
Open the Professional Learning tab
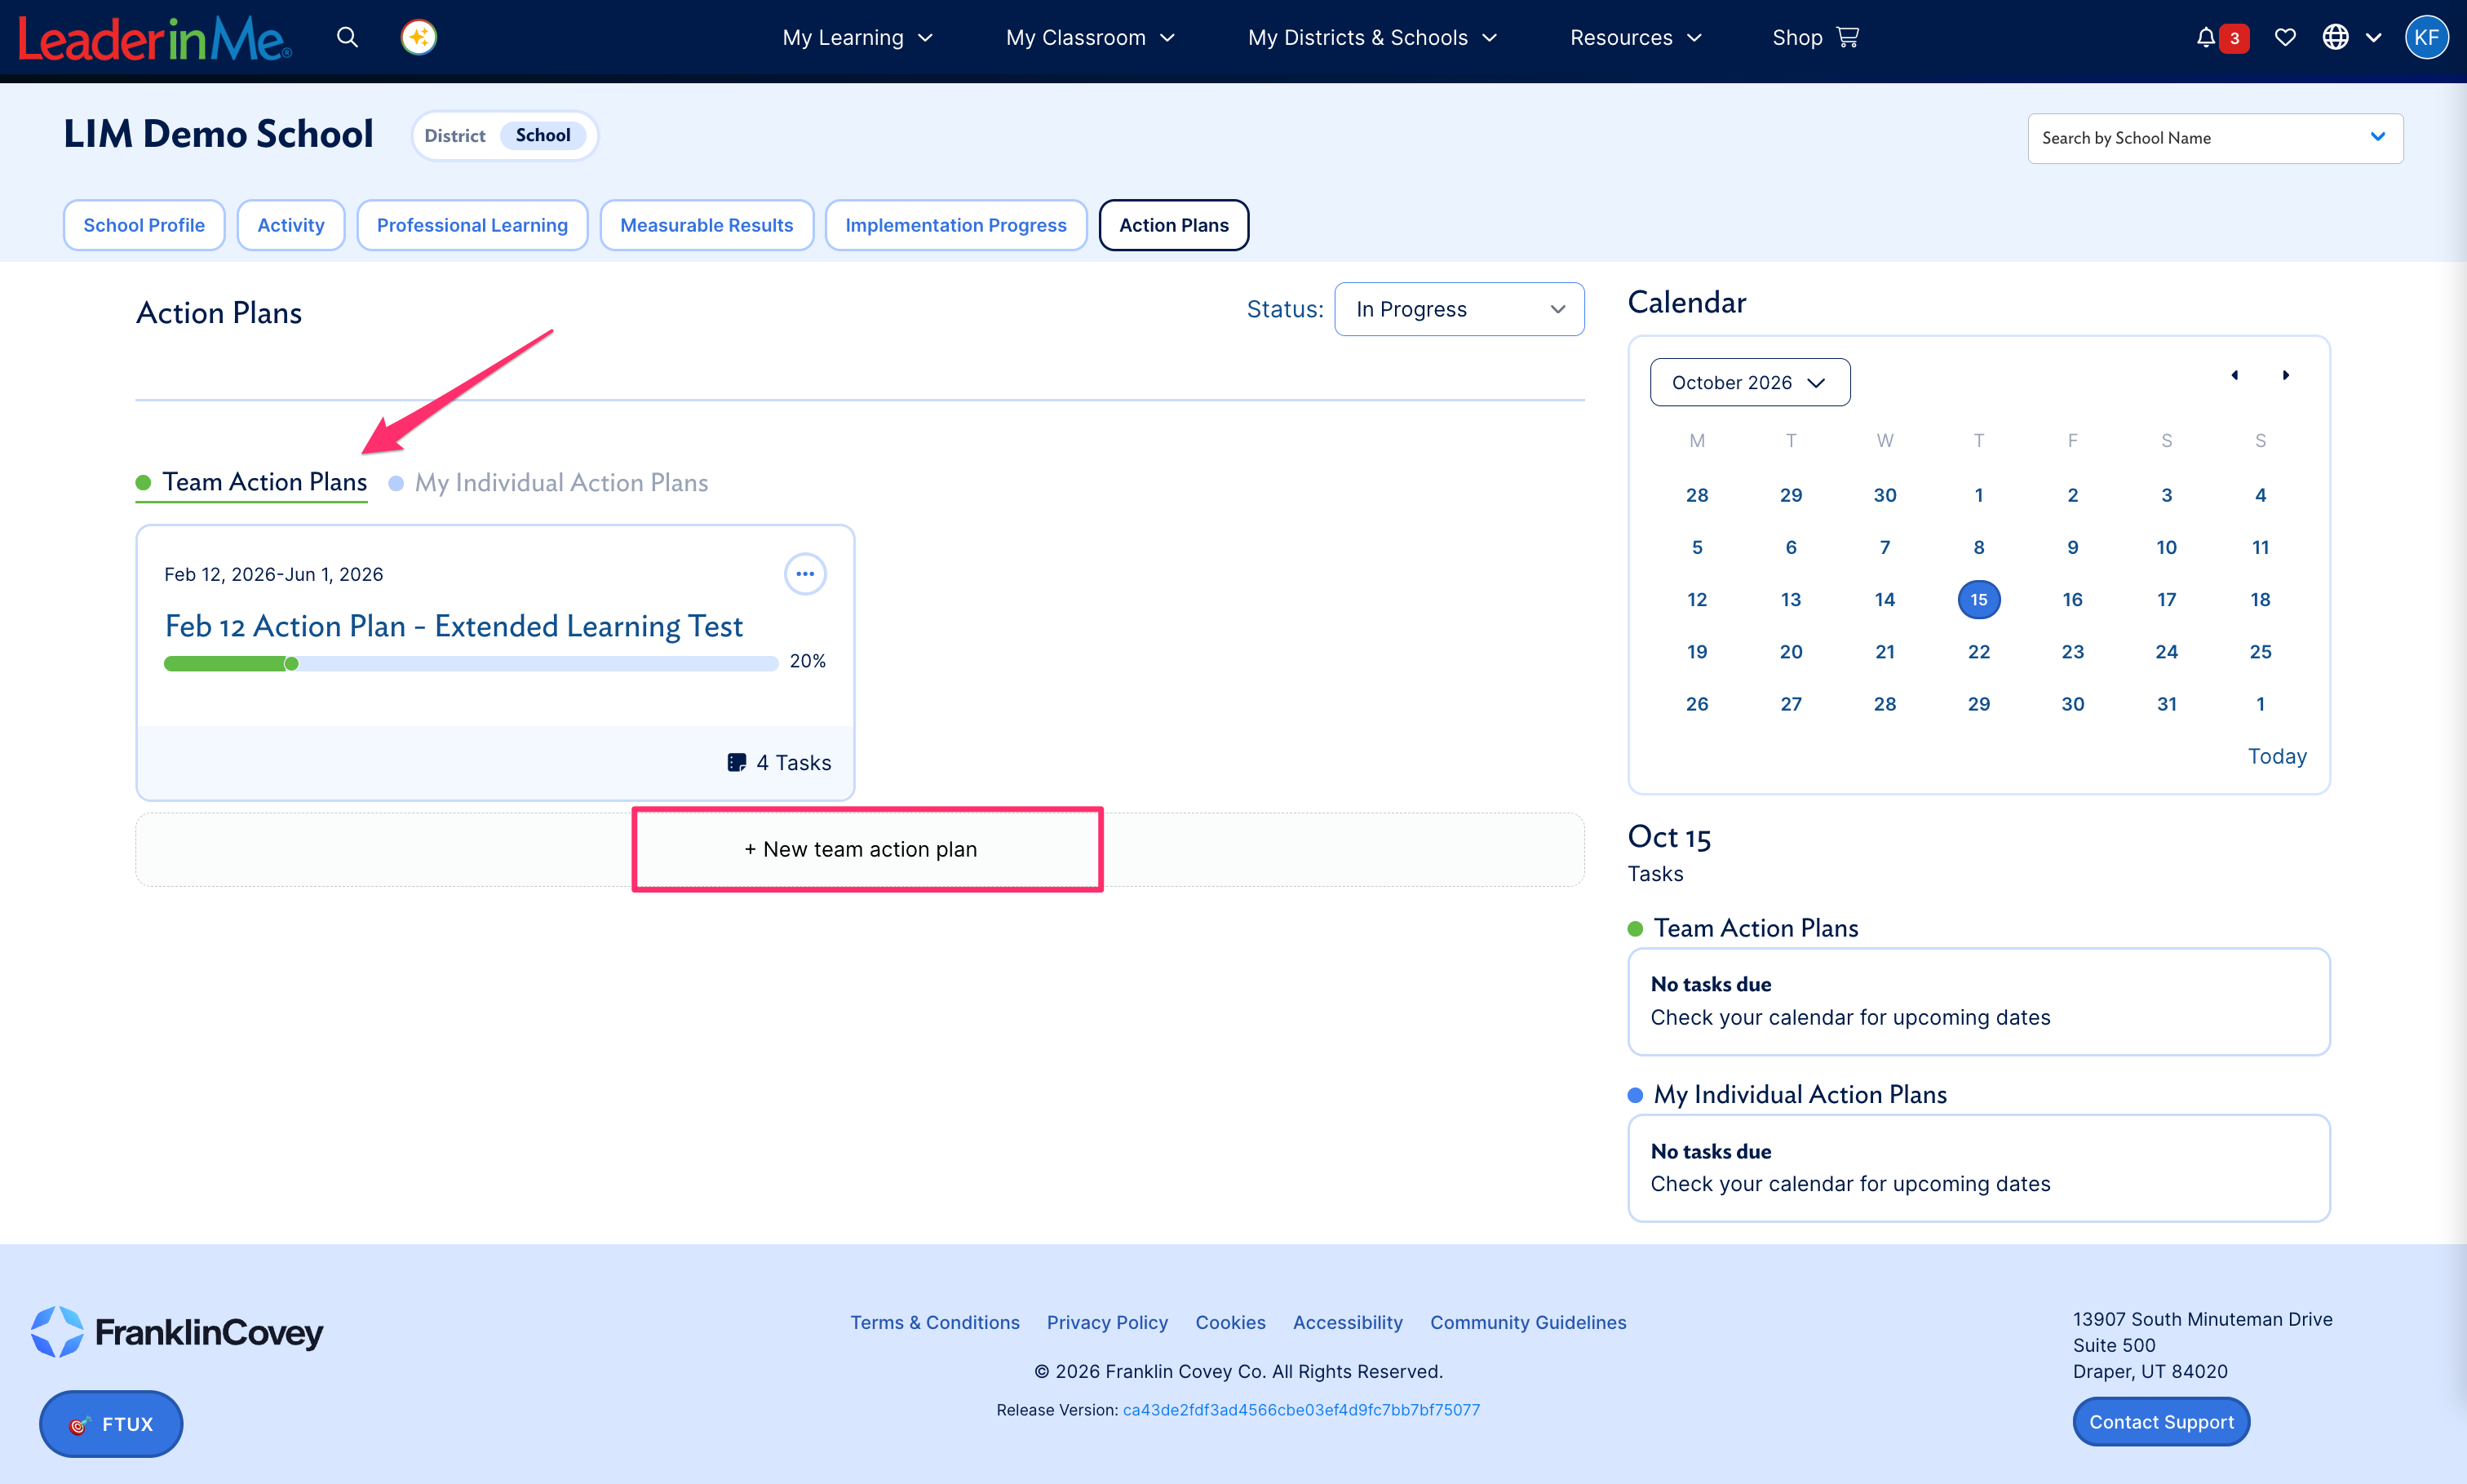[x=472, y=225]
